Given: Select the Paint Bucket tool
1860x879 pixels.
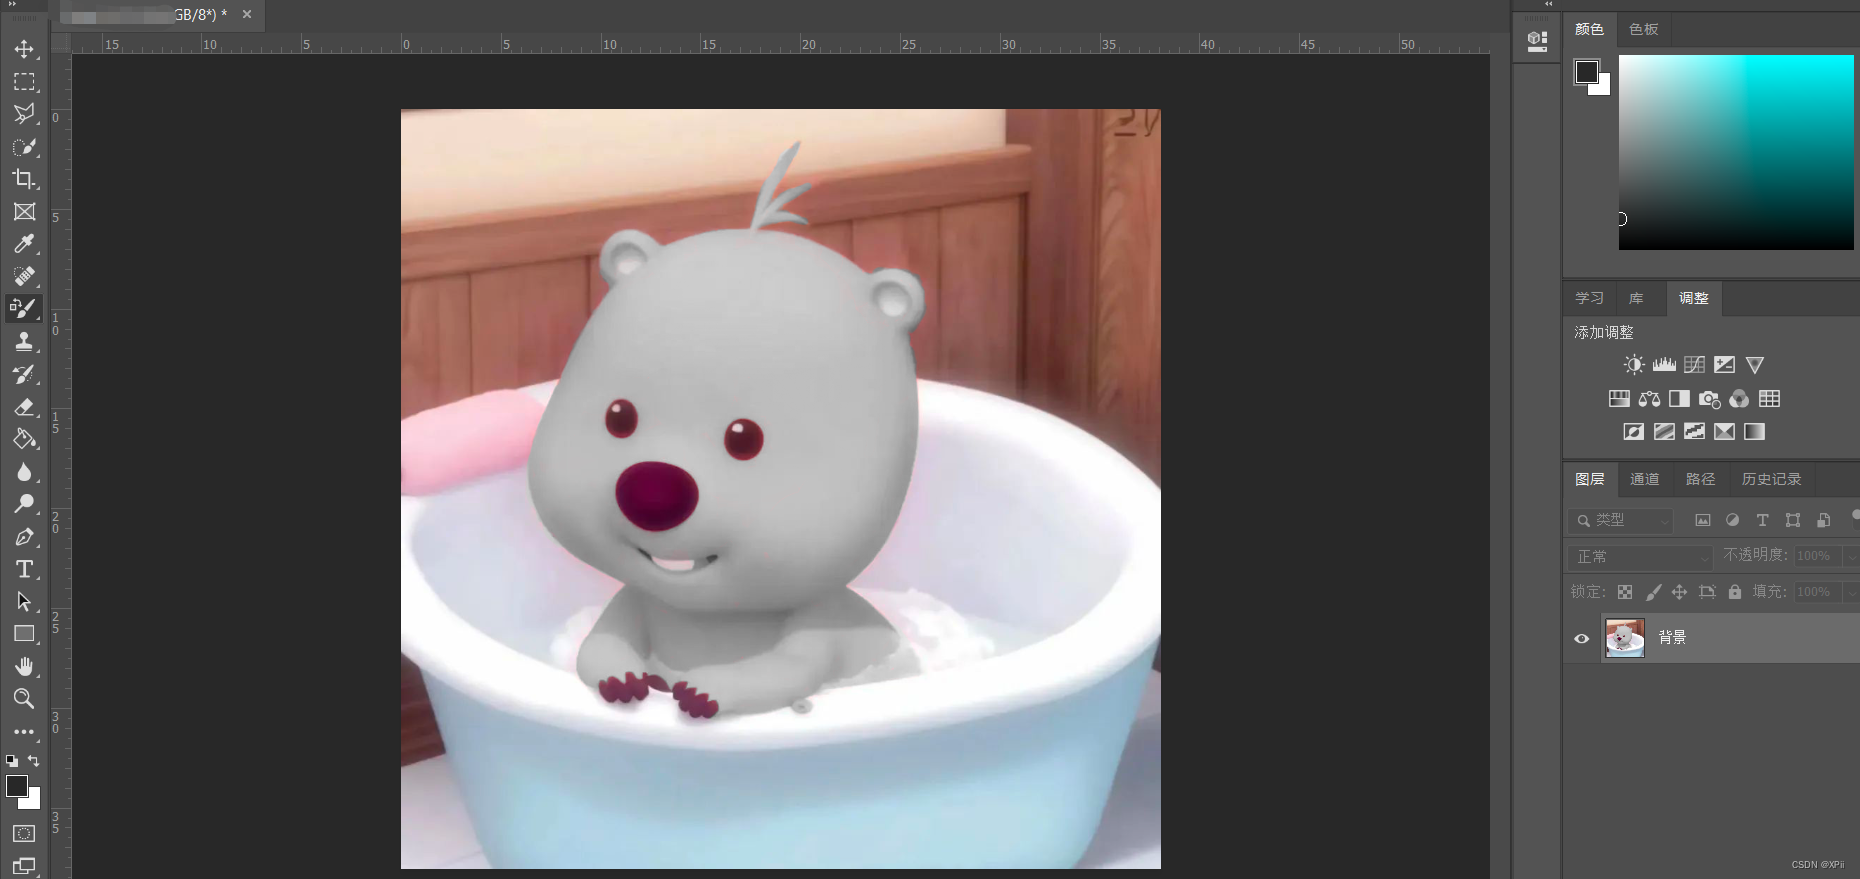Looking at the screenshot, I should tap(24, 439).
